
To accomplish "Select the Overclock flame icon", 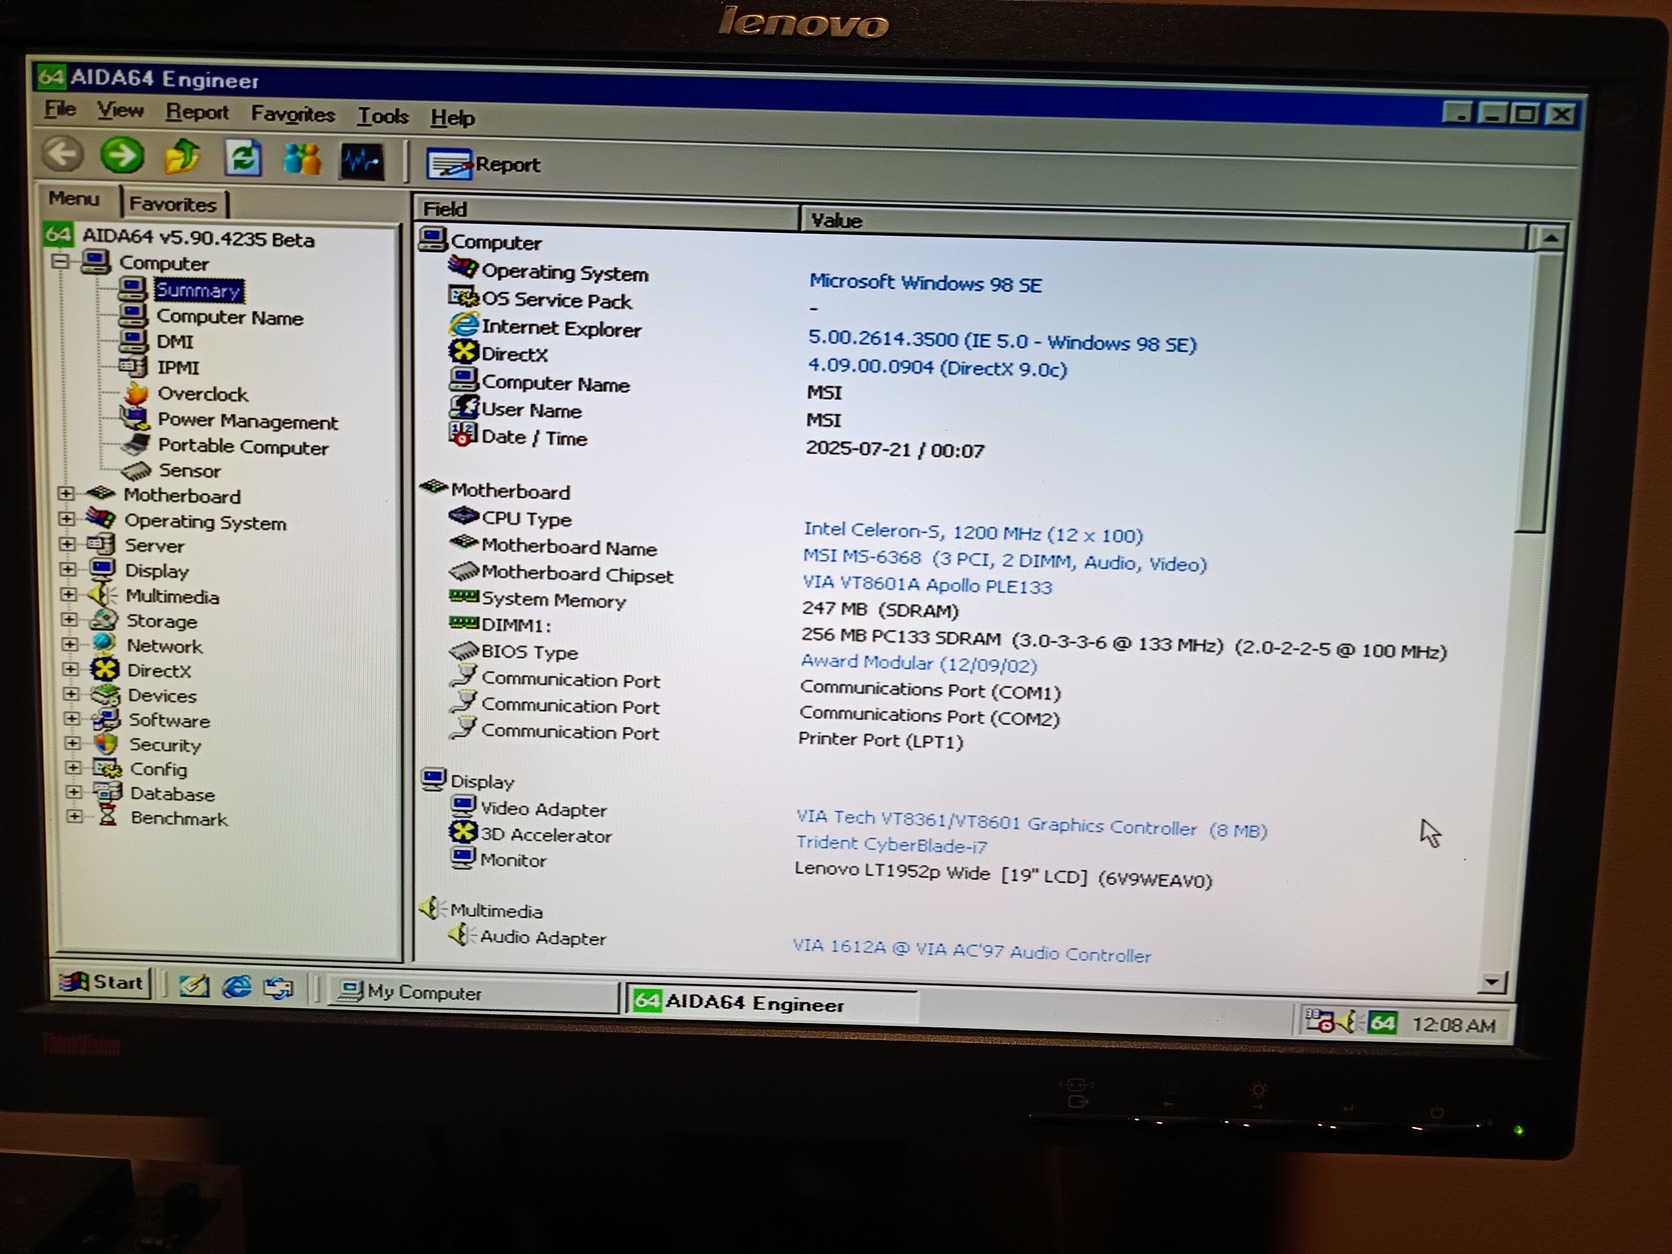I will coord(136,393).
